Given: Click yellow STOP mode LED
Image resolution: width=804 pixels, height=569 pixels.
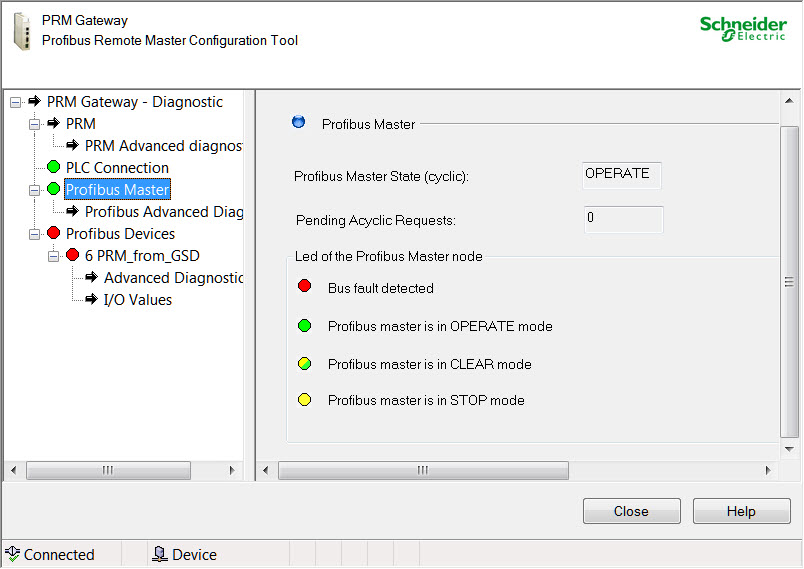Looking at the screenshot, I should click(x=305, y=399).
